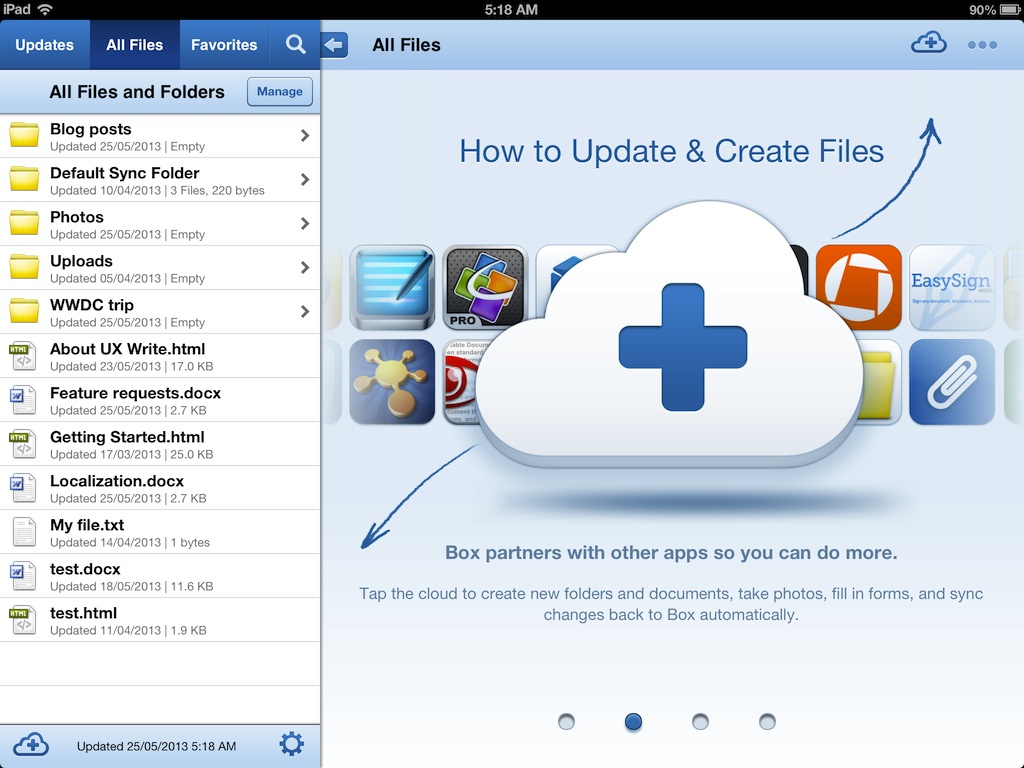
Task: Tap the blue back arrow button
Action: pos(334,44)
